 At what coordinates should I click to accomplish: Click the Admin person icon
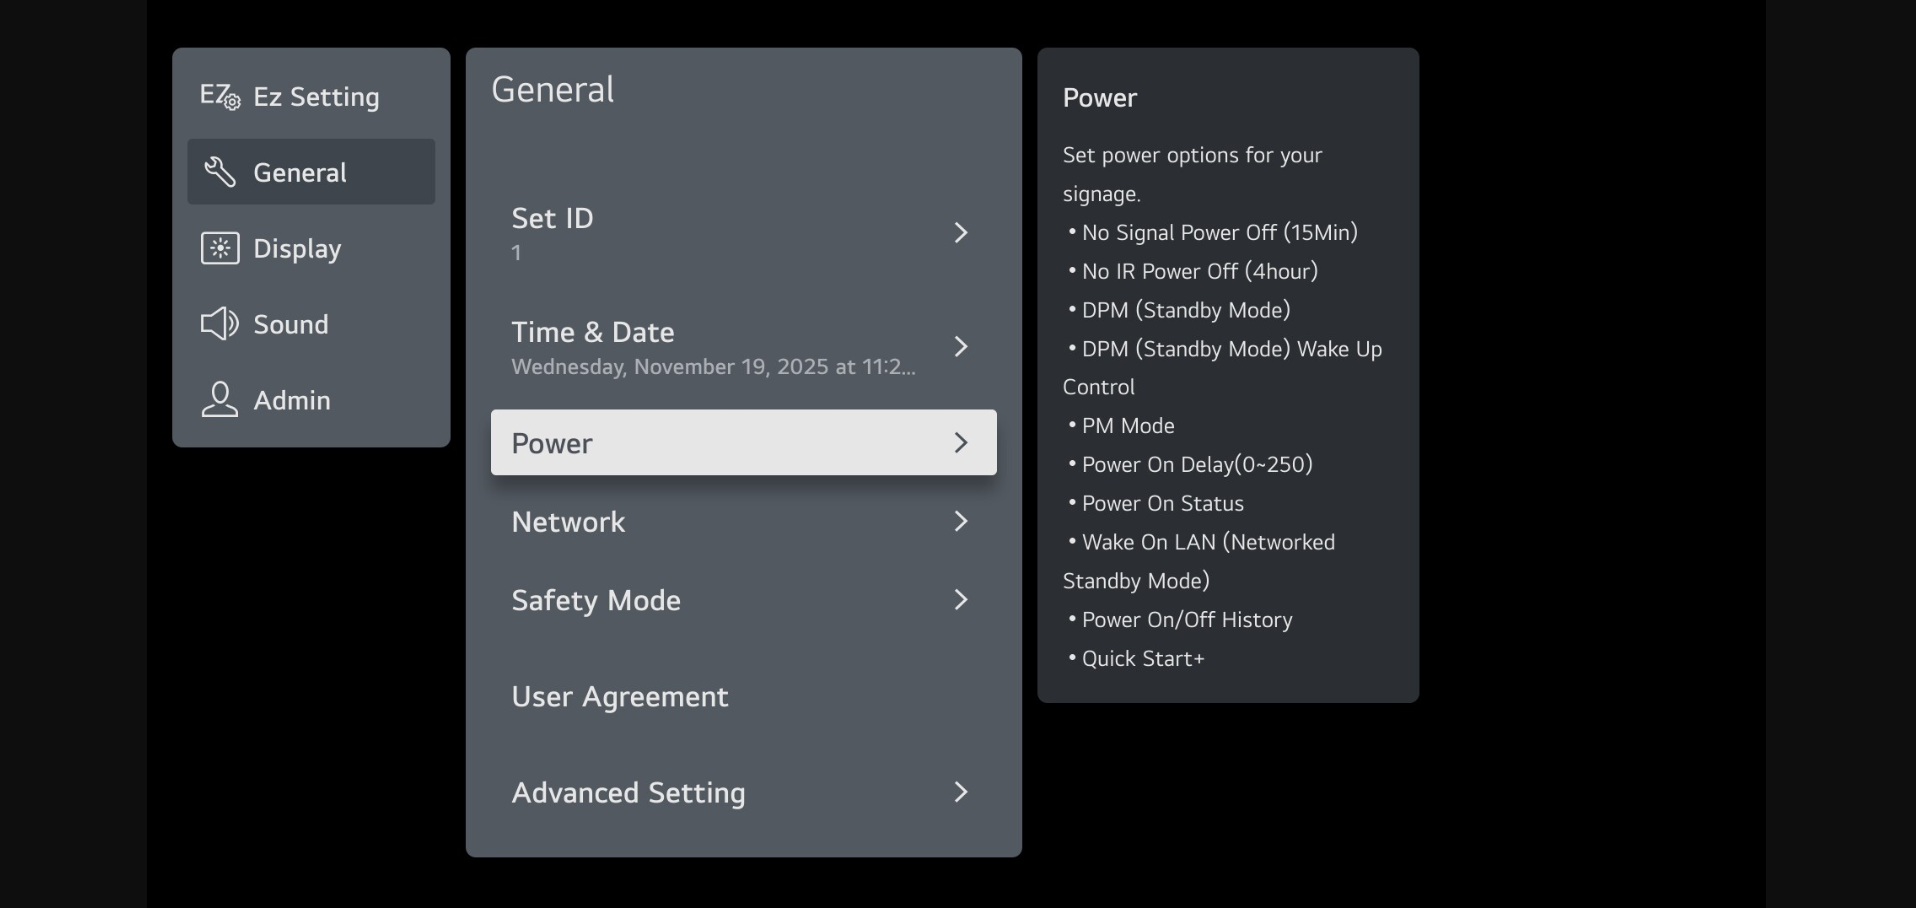tap(220, 400)
